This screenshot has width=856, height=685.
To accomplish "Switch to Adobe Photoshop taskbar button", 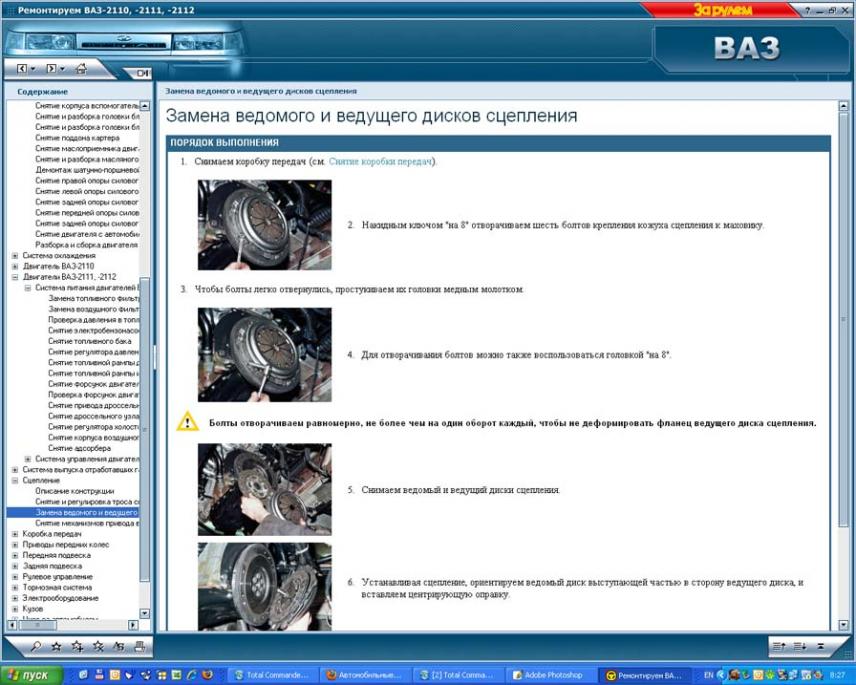I will point(550,675).
